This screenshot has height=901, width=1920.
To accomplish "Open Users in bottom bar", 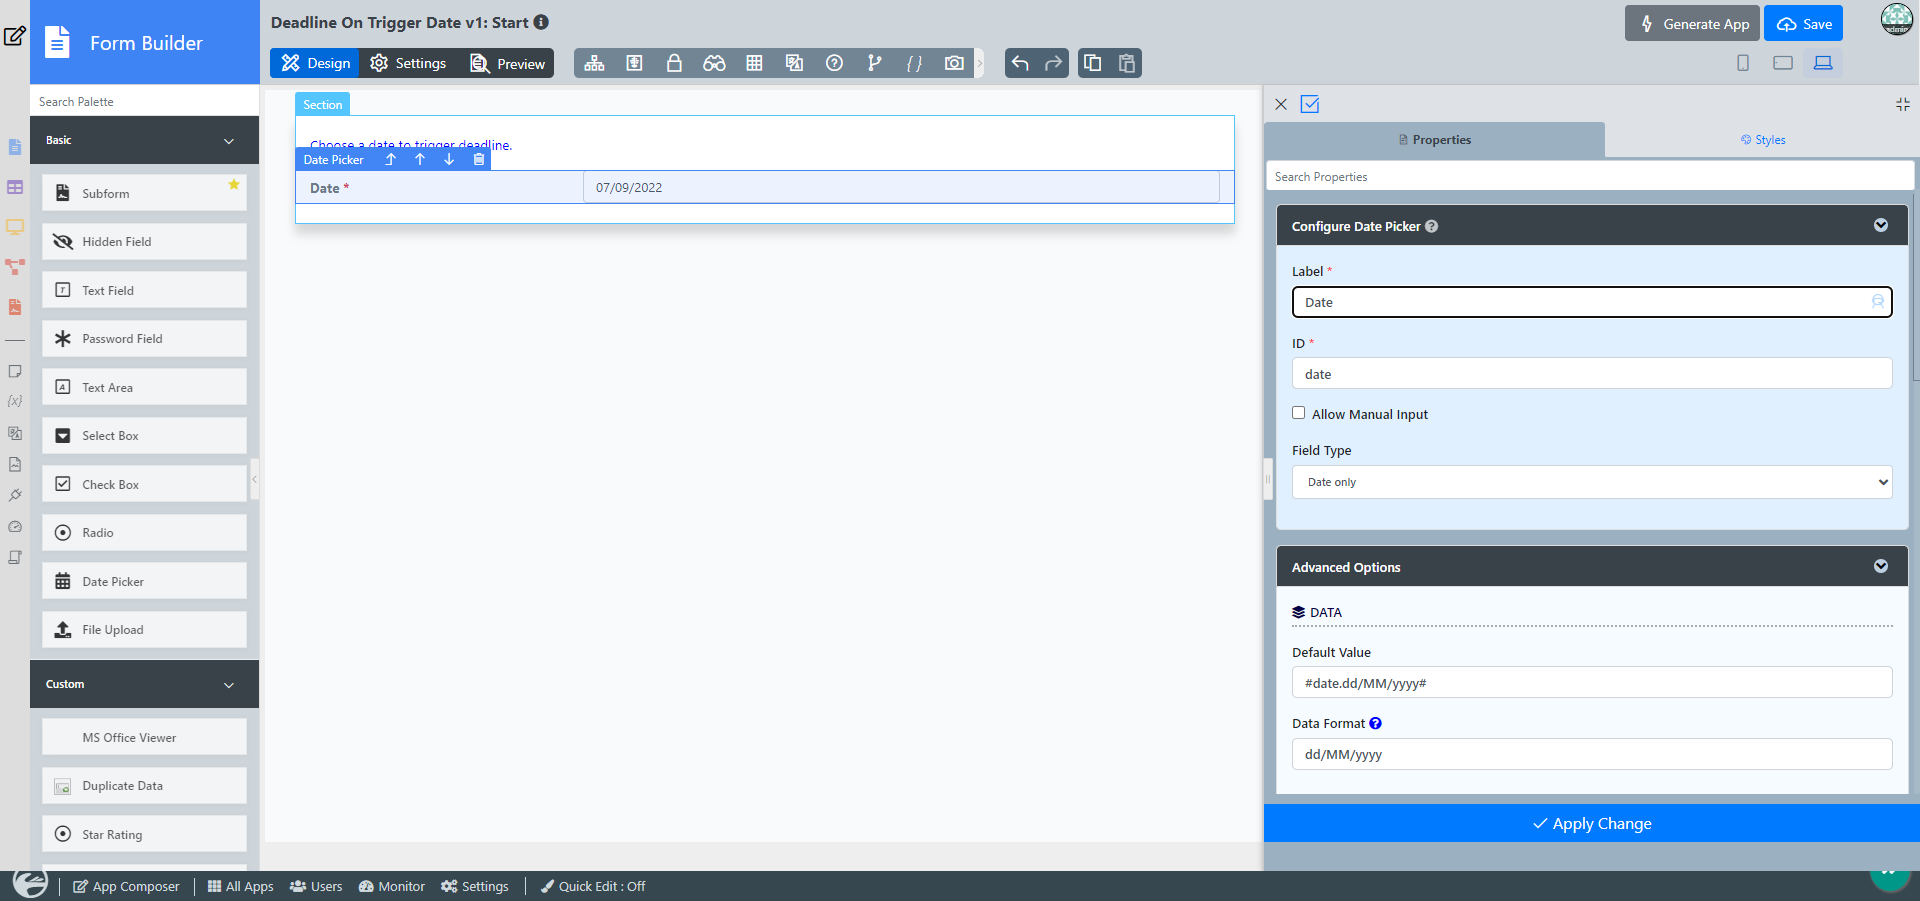I will (316, 886).
